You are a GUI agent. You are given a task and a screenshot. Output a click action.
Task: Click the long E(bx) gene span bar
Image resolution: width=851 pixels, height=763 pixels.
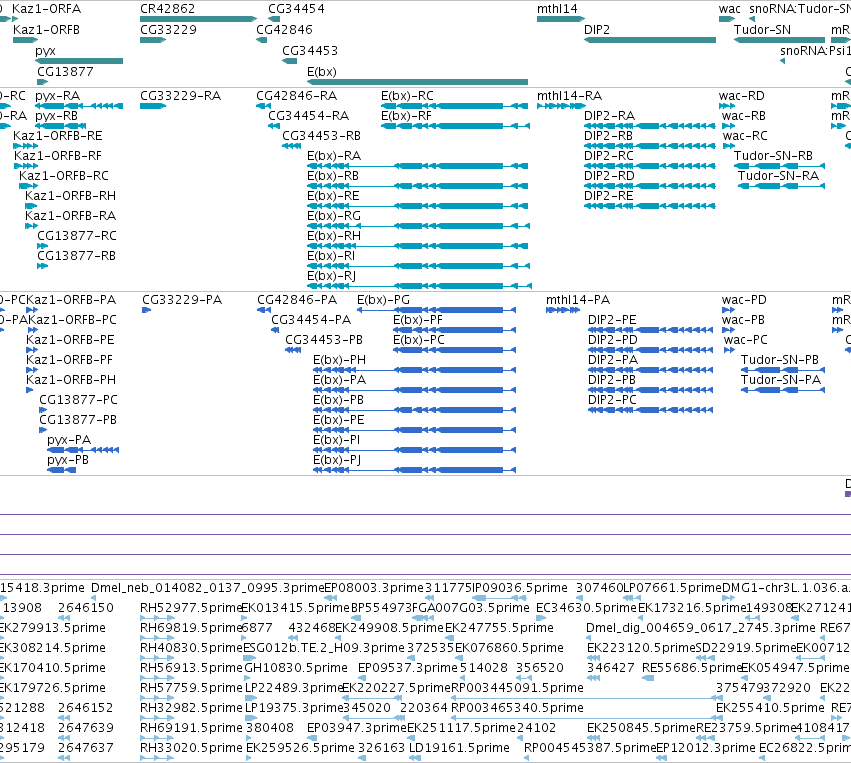[x=417, y=82]
